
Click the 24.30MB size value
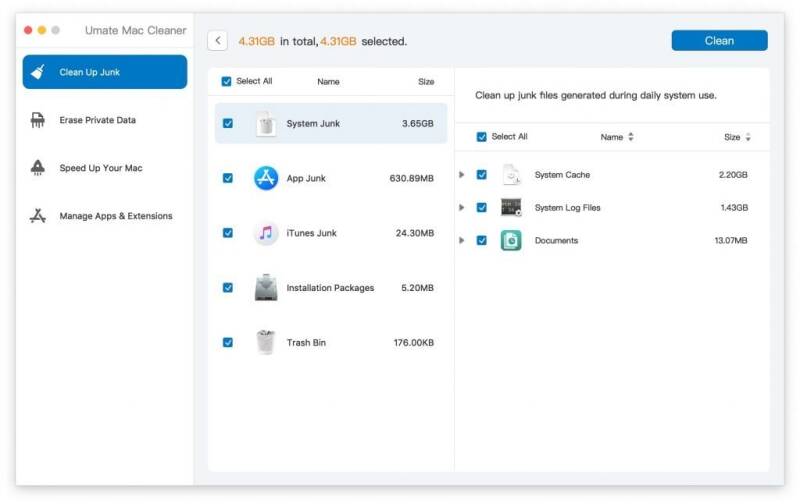click(415, 233)
